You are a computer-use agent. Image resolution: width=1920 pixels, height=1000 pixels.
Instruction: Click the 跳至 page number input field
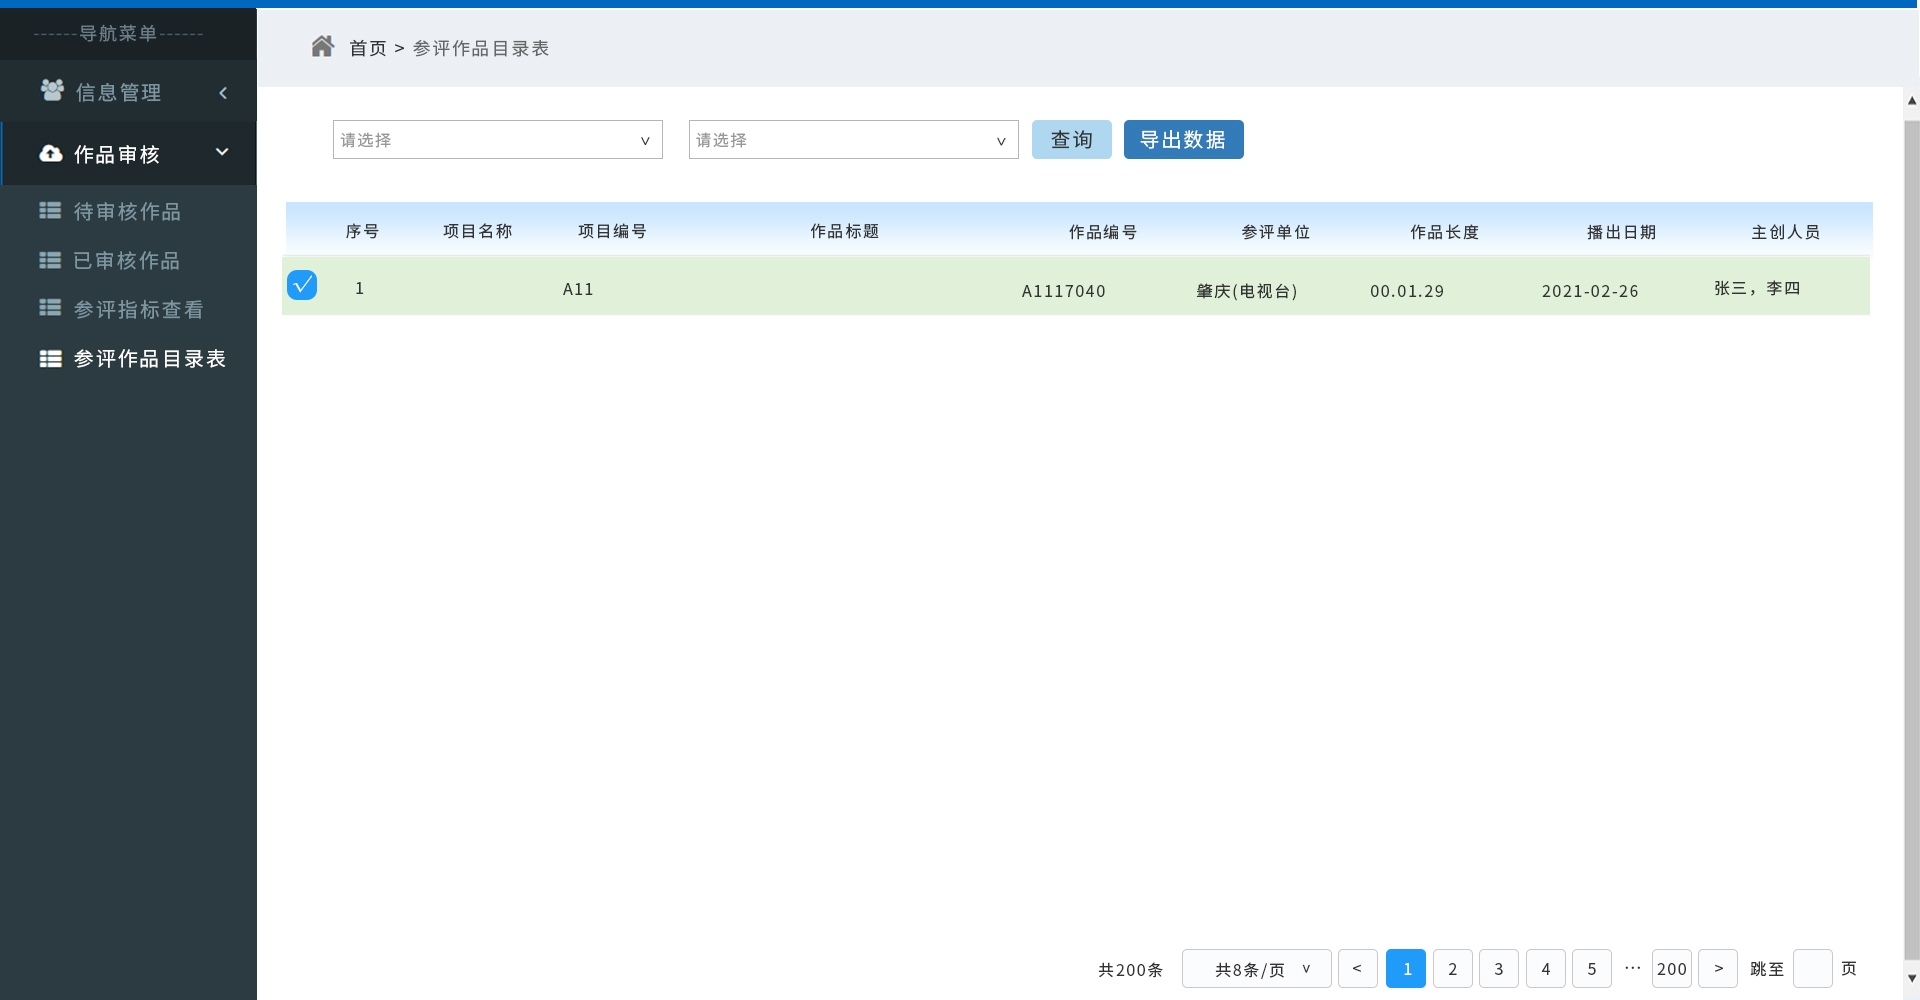[x=1812, y=968]
